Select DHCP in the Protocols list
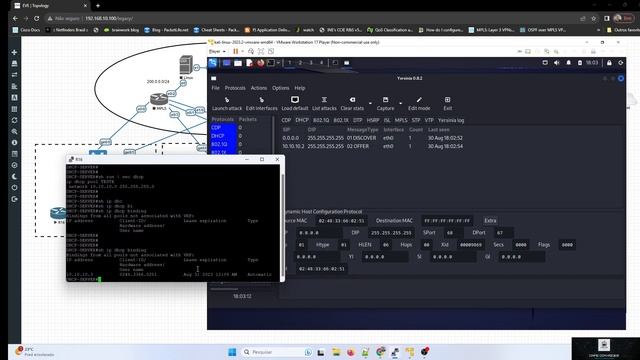The image size is (640, 360). tap(223, 136)
